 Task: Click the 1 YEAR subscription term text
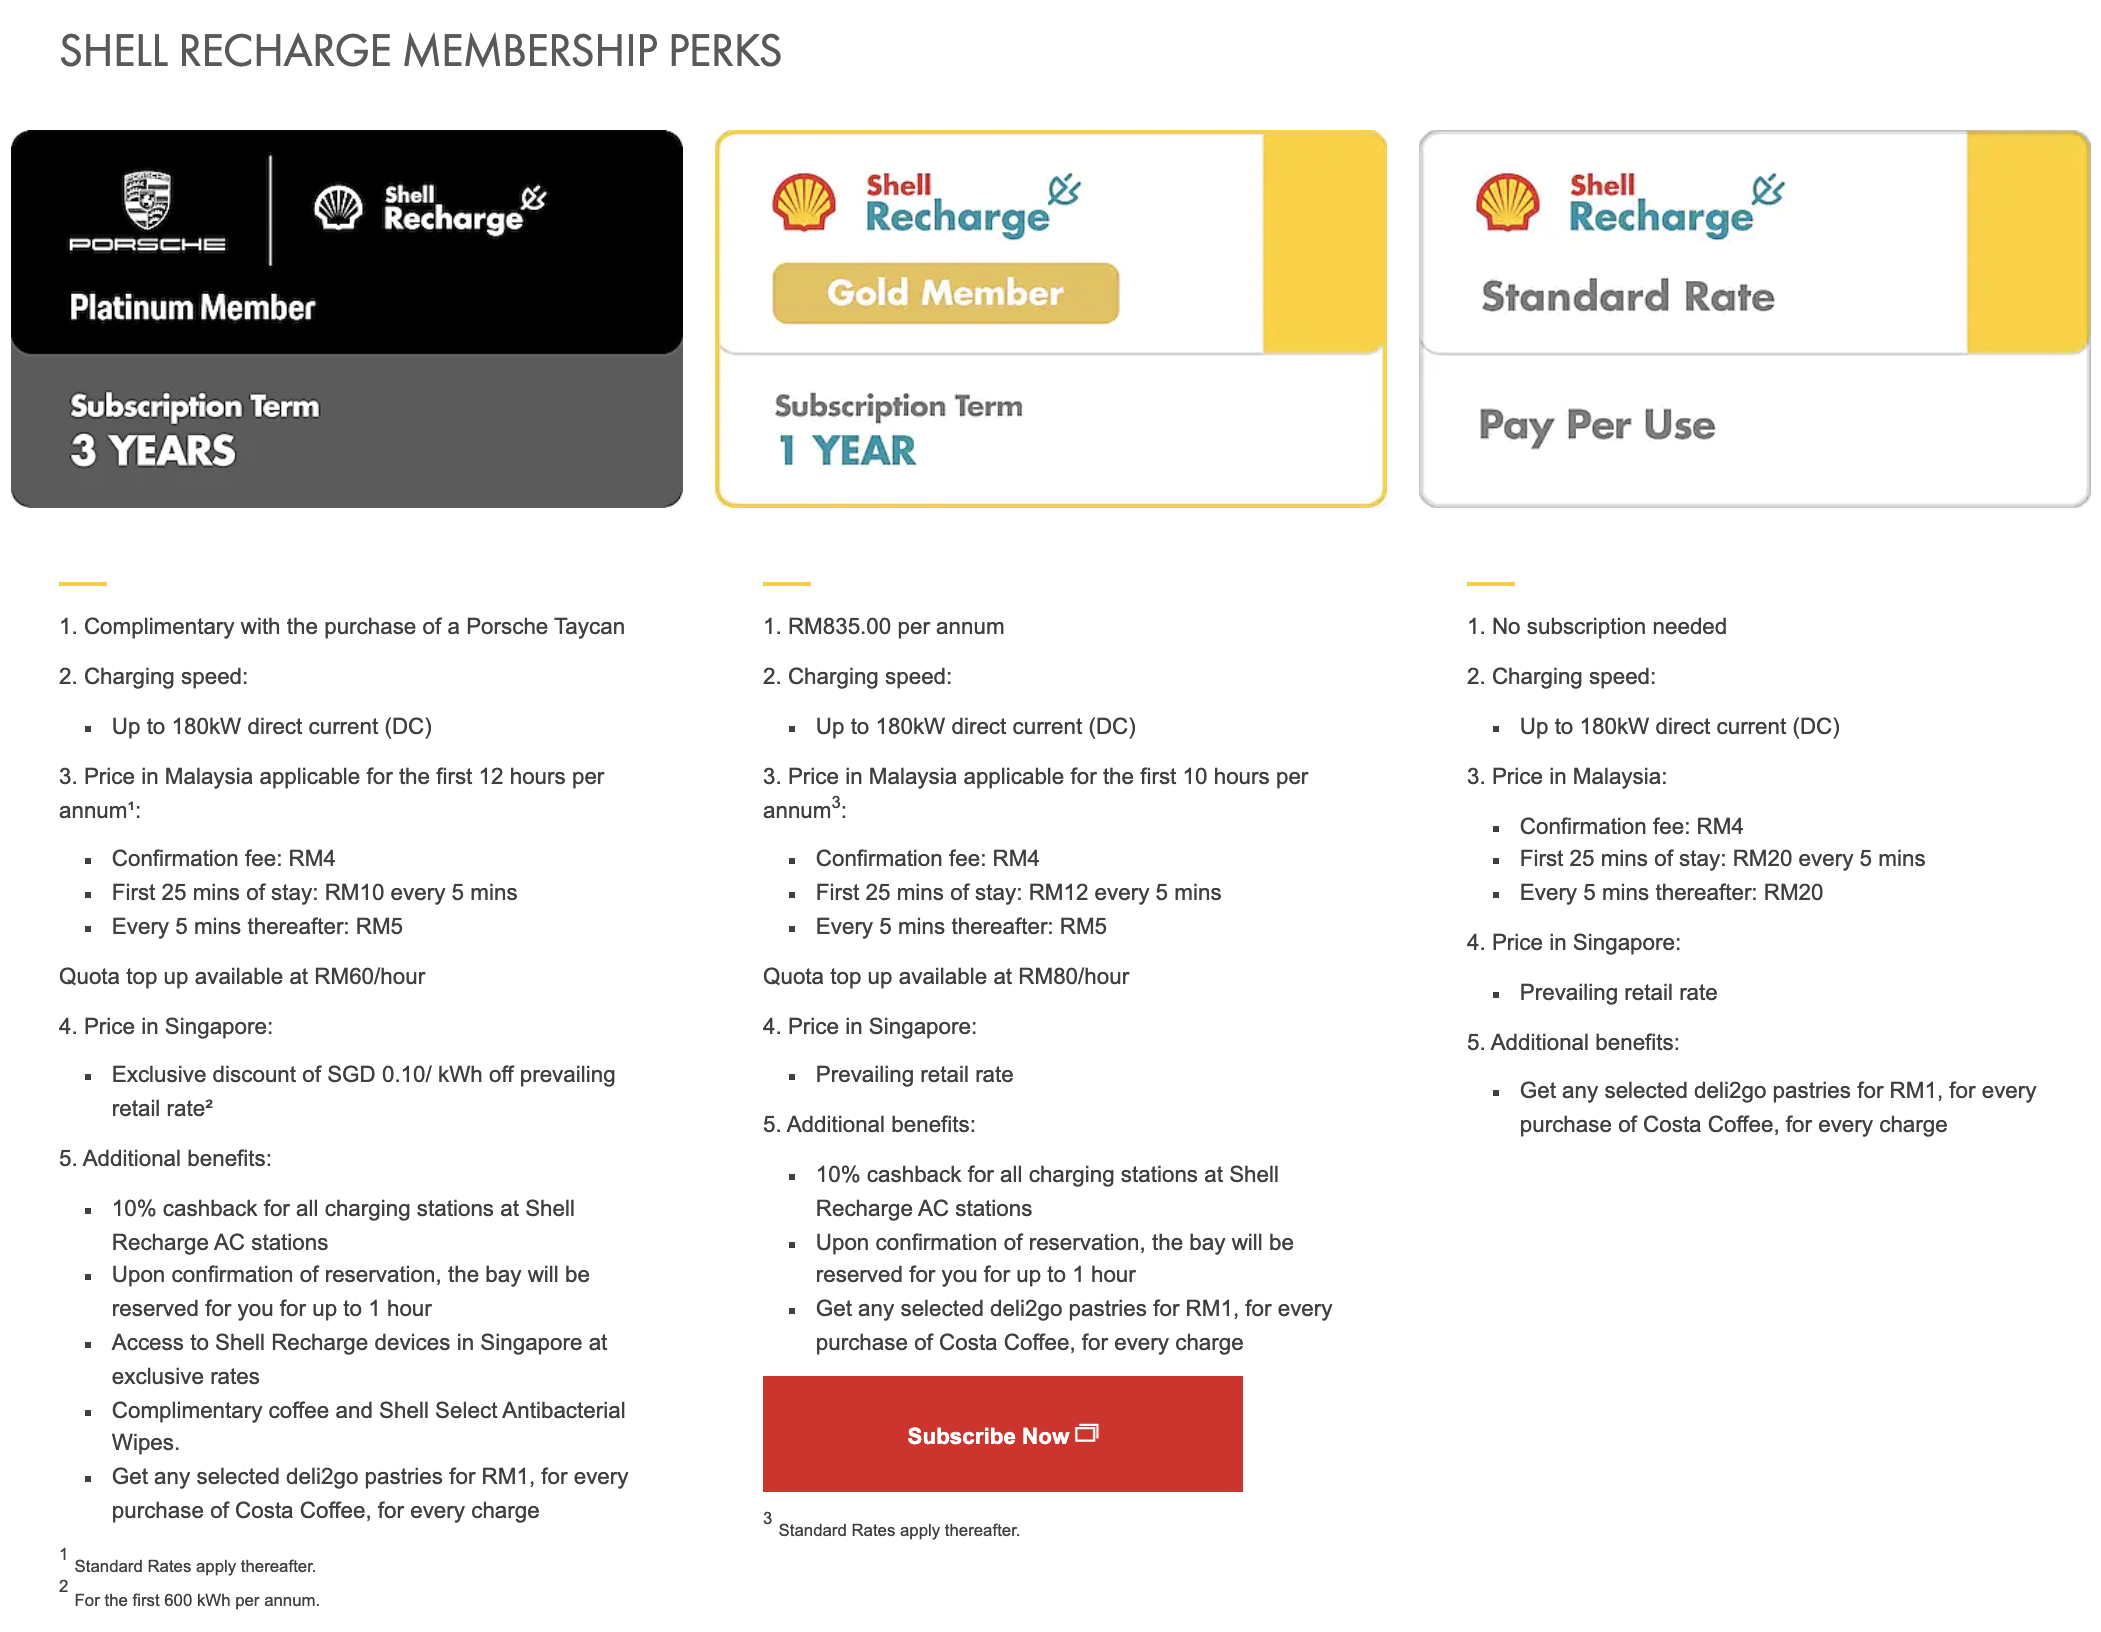tap(847, 451)
